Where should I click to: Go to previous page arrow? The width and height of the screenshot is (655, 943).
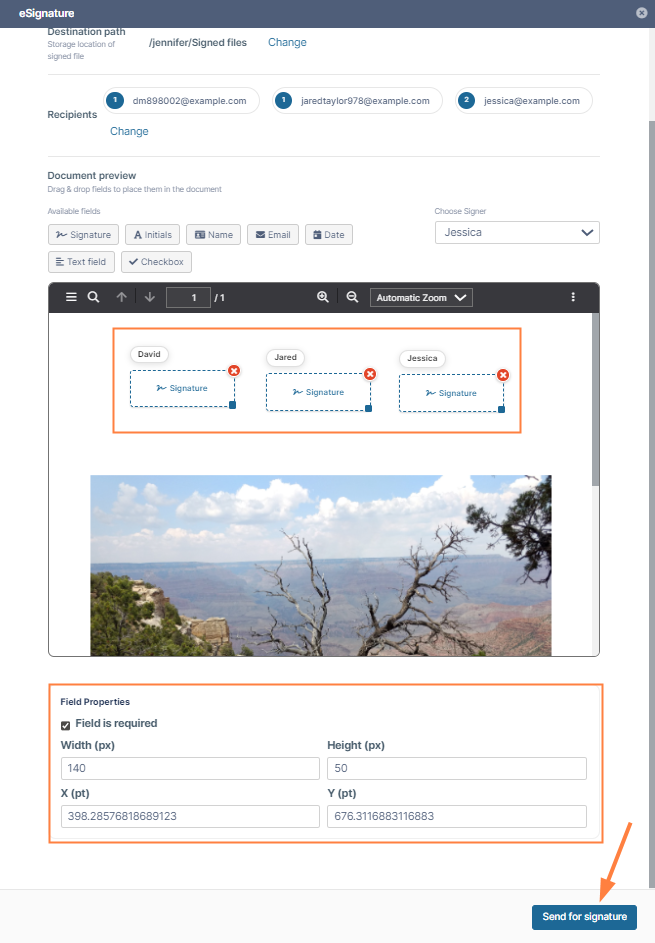121,297
